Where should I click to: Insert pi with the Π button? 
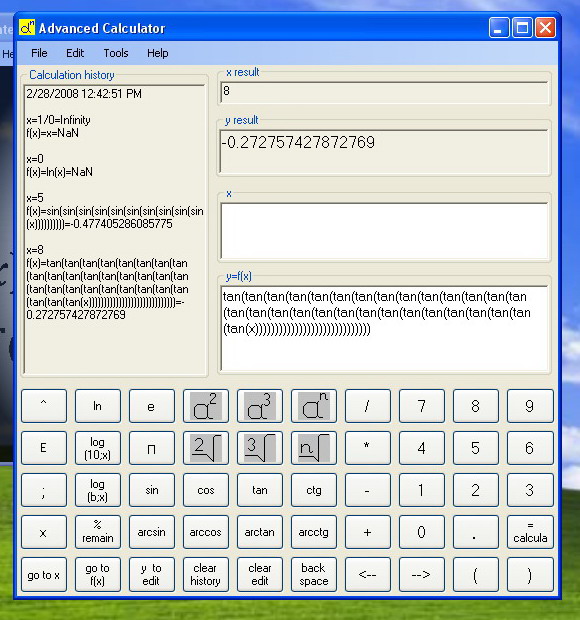(152, 448)
